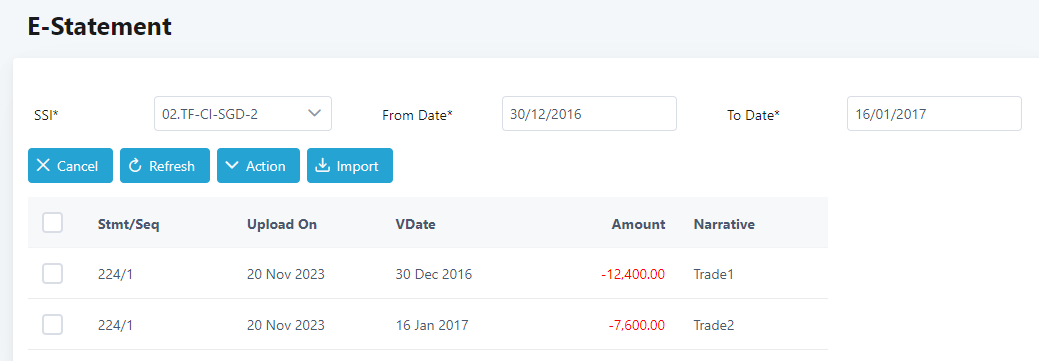Click the From Date field 30/12/2016
The height and width of the screenshot is (361, 1039).
[x=589, y=113]
